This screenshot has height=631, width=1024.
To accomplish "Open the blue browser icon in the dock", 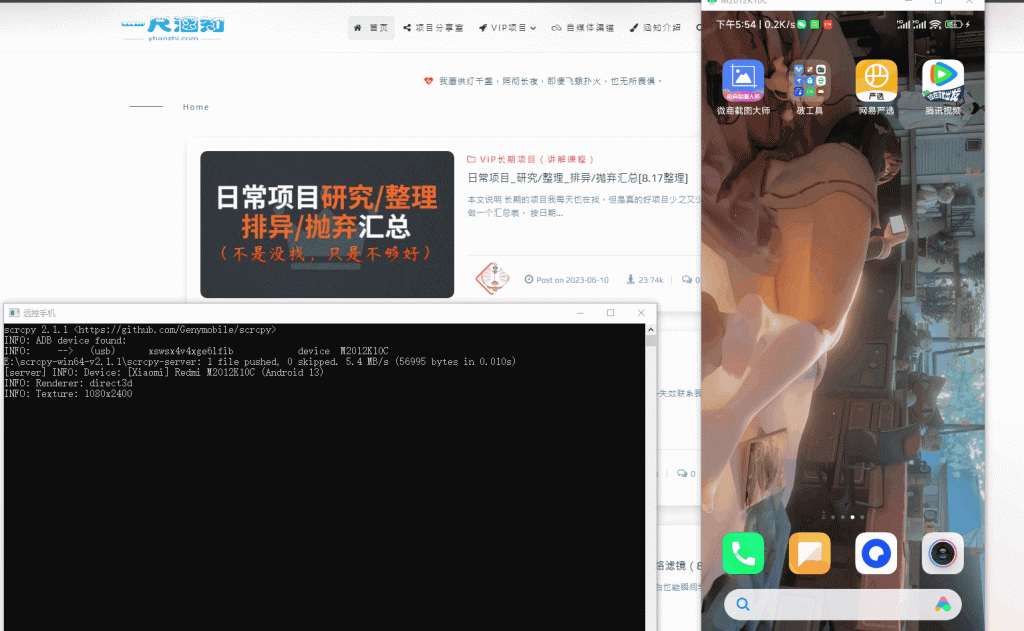I will click(876, 553).
